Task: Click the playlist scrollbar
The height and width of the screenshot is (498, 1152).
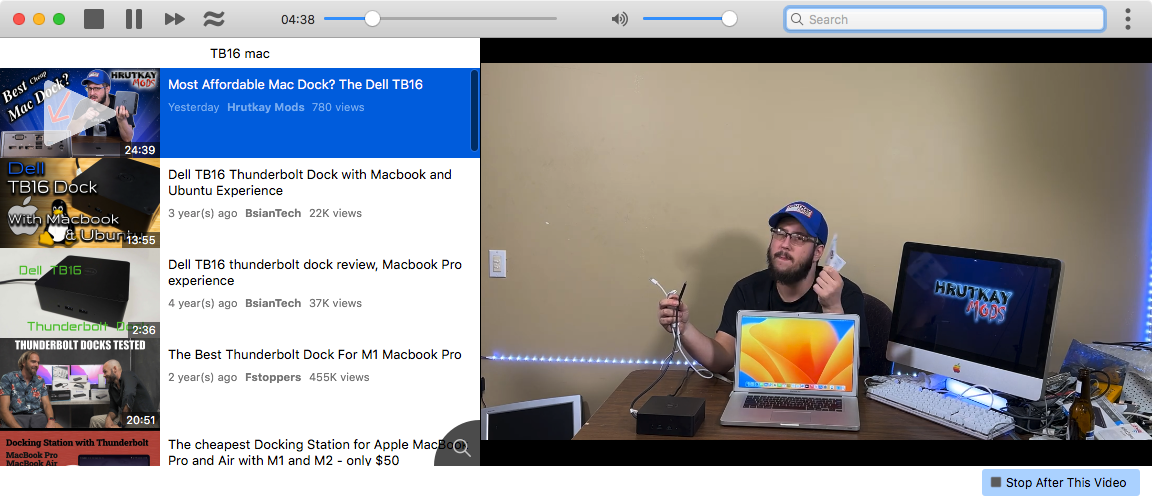Action: [x=475, y=110]
